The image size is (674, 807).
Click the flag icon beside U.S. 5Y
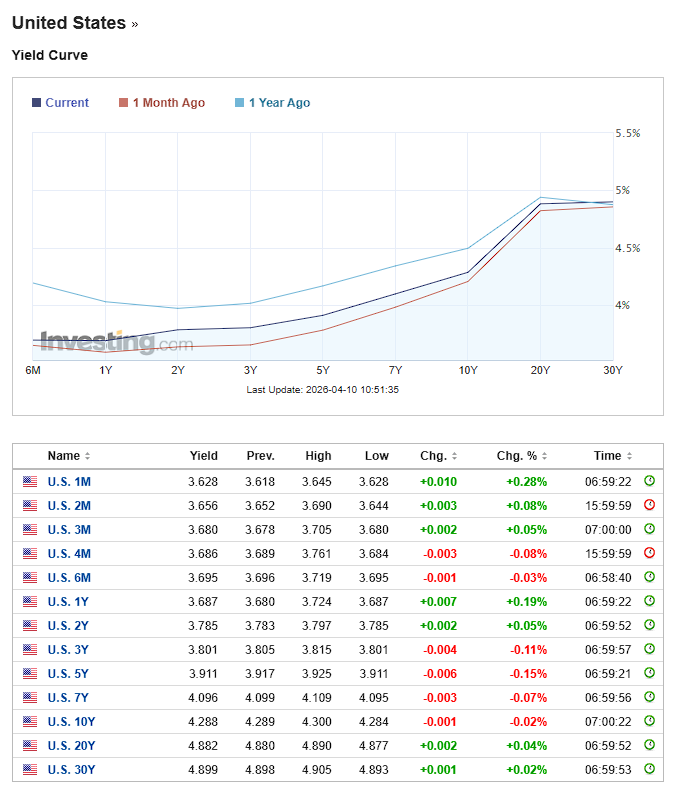pyautogui.click(x=30, y=674)
